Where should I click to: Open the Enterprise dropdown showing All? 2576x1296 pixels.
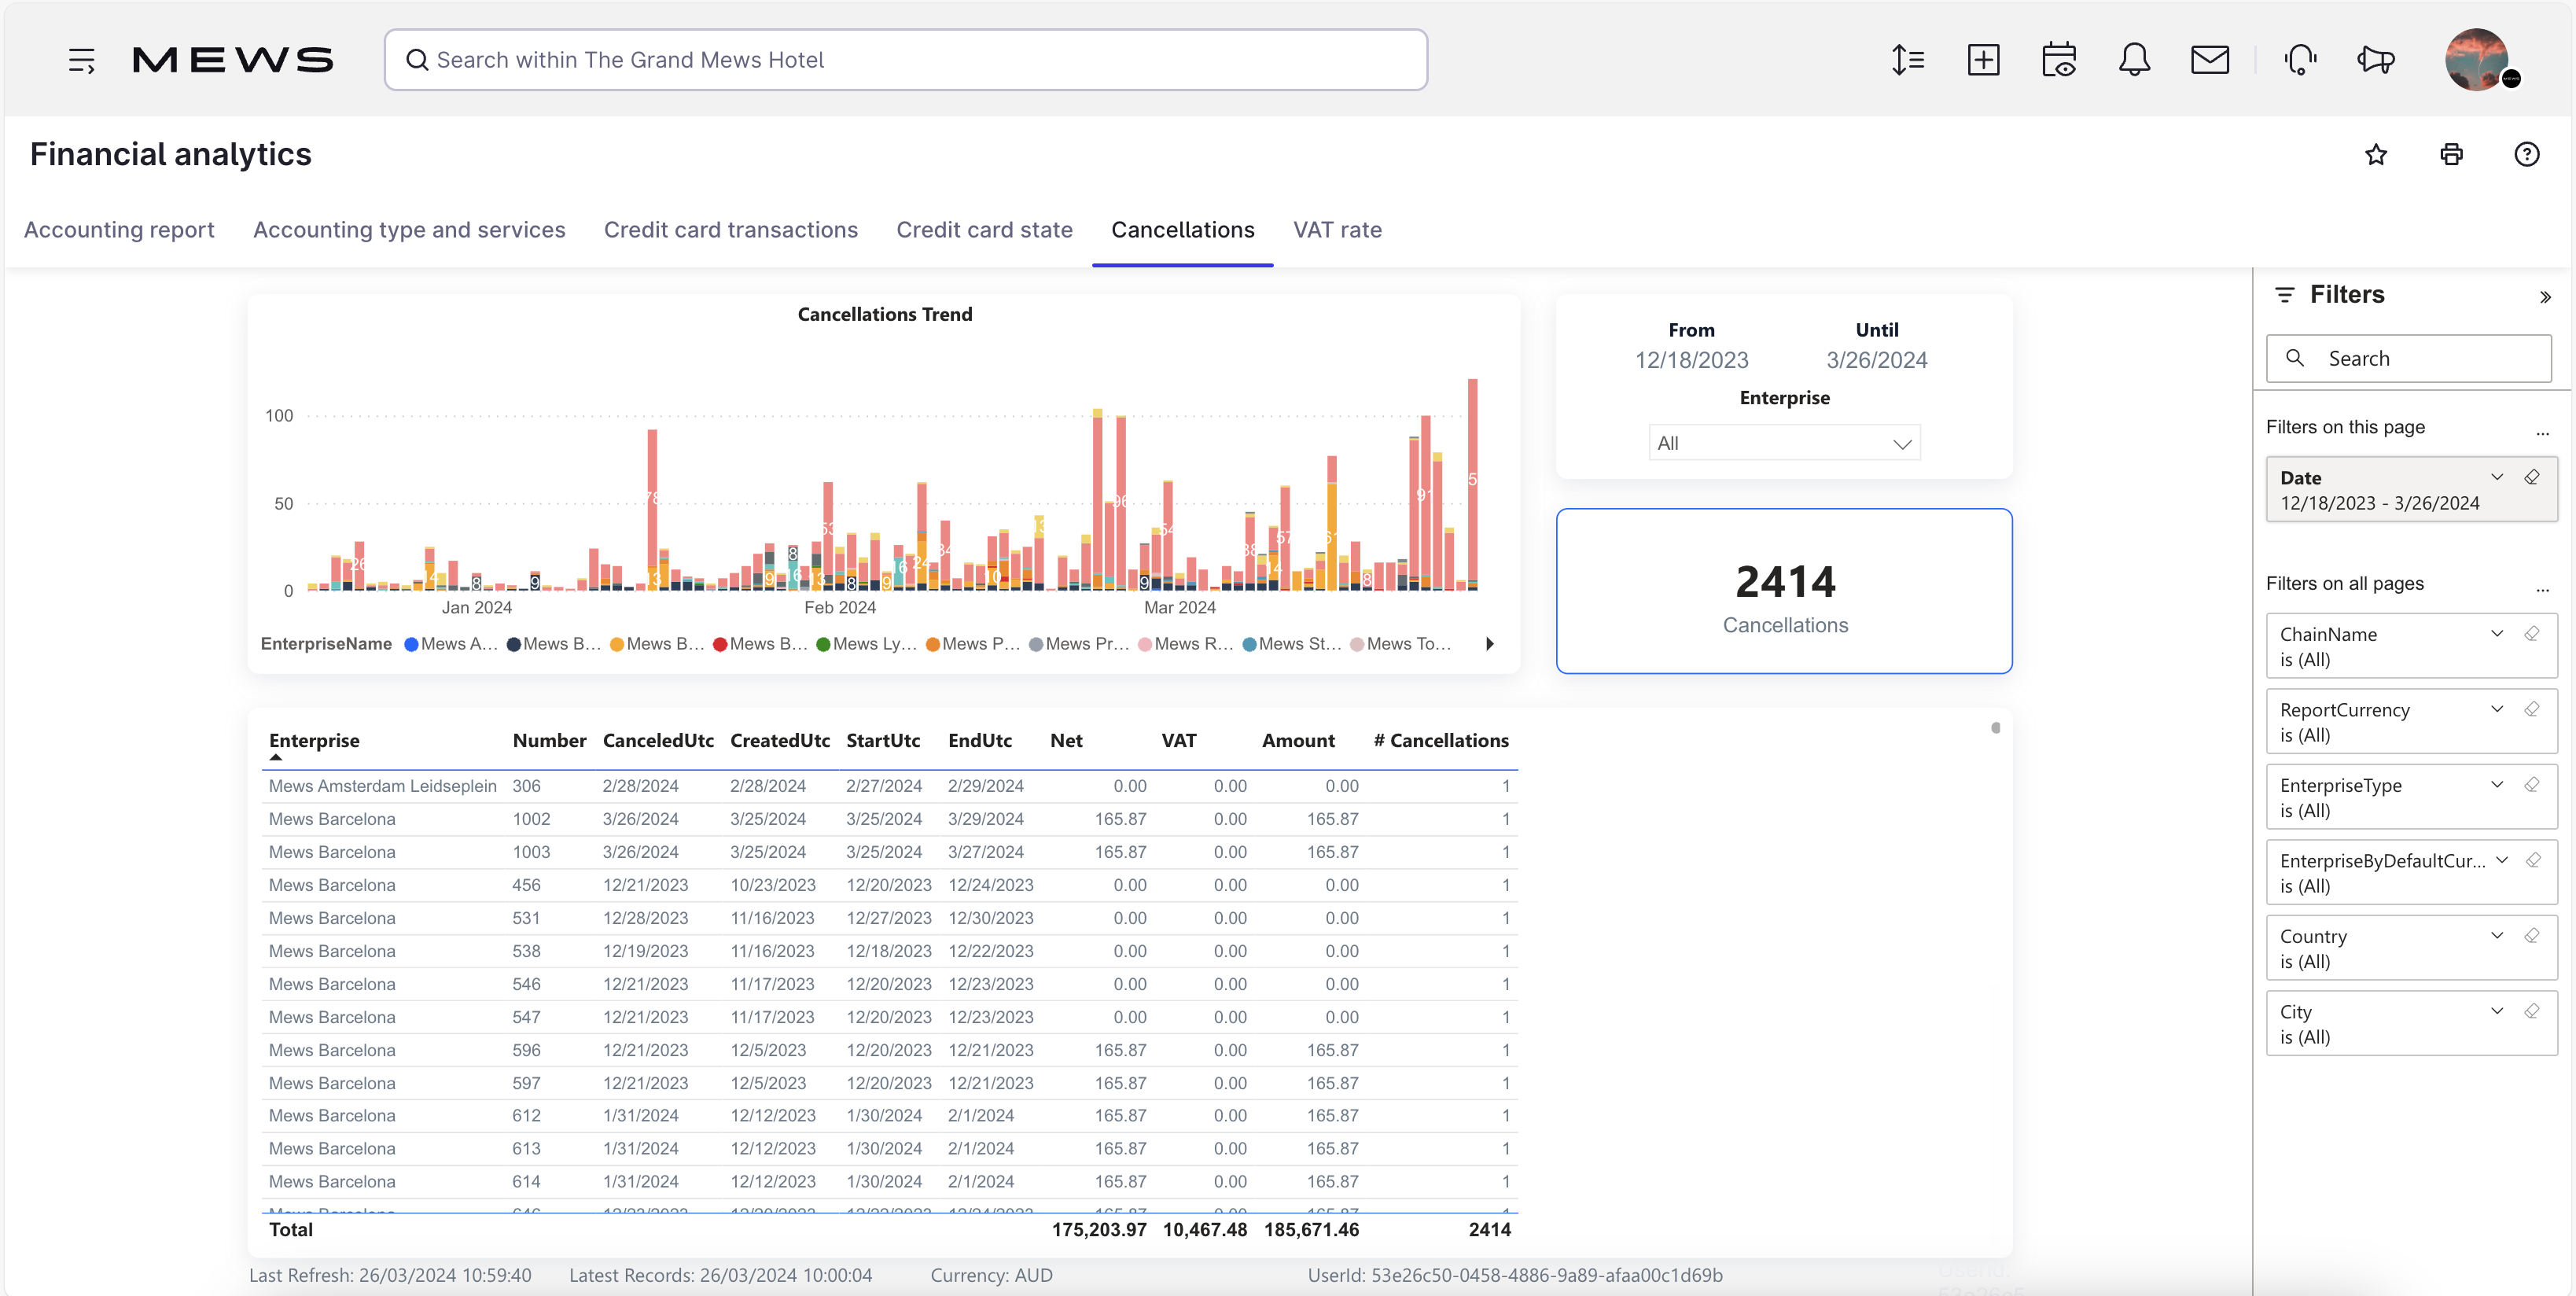1784,443
